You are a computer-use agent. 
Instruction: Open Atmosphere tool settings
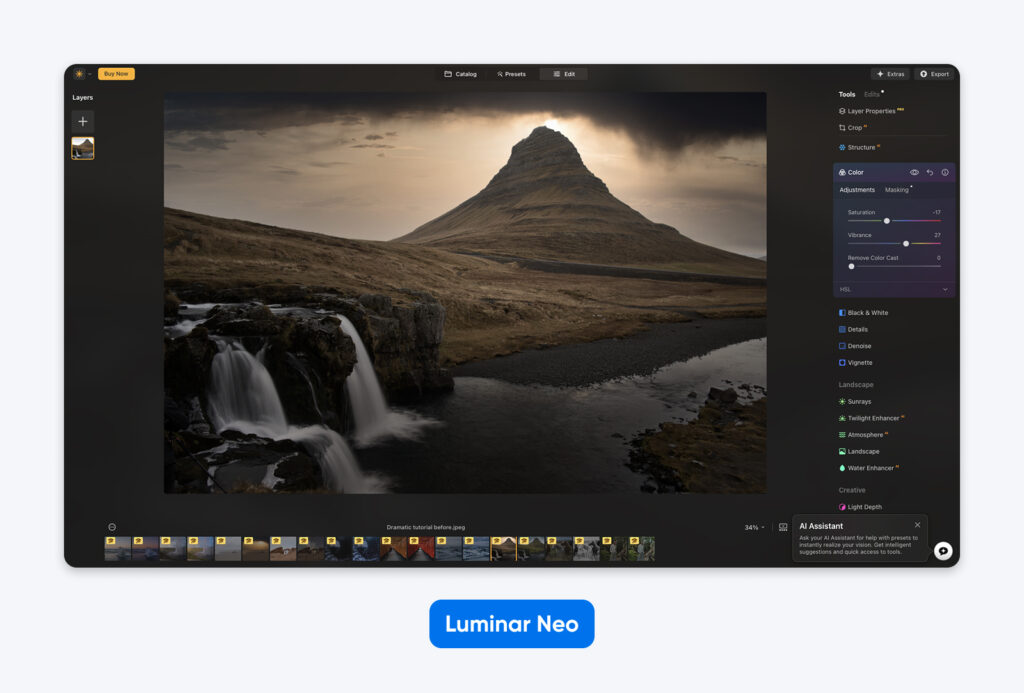point(869,434)
